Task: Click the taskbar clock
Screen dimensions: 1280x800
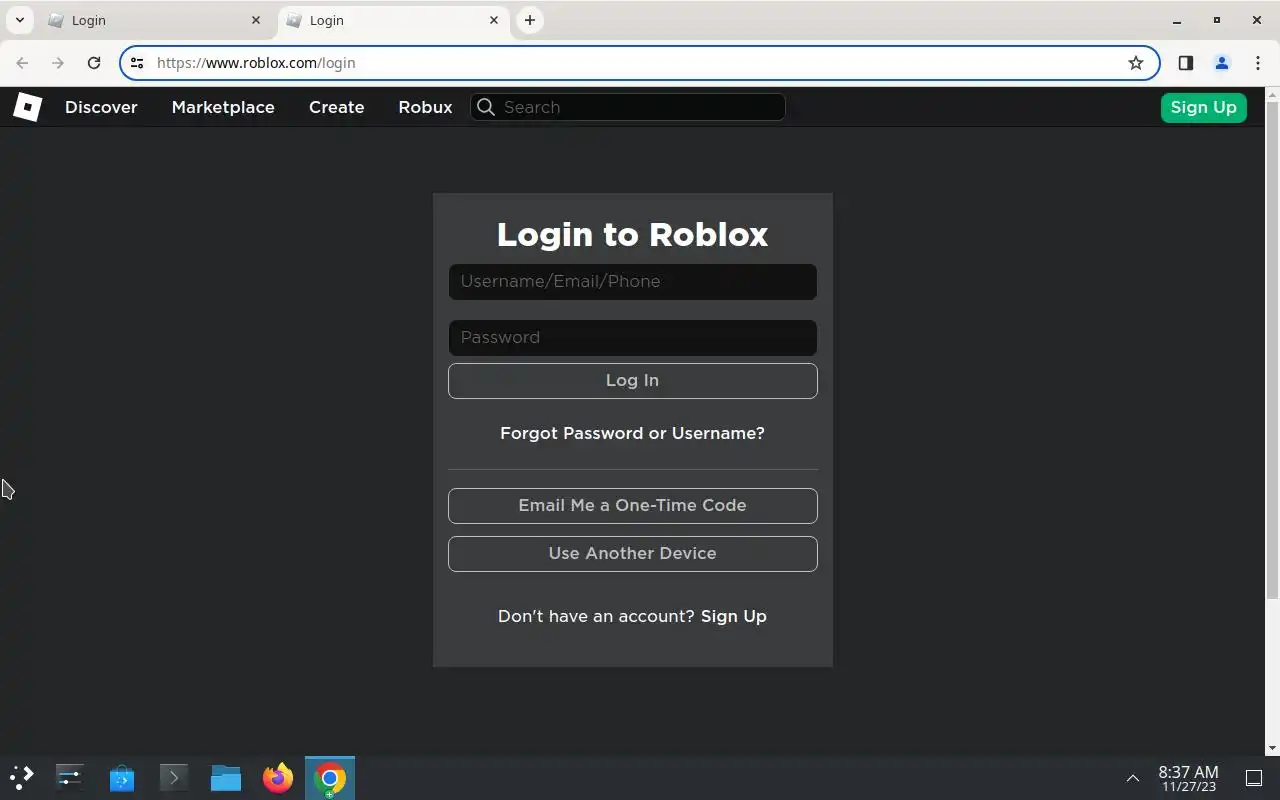Action: tap(1188, 778)
